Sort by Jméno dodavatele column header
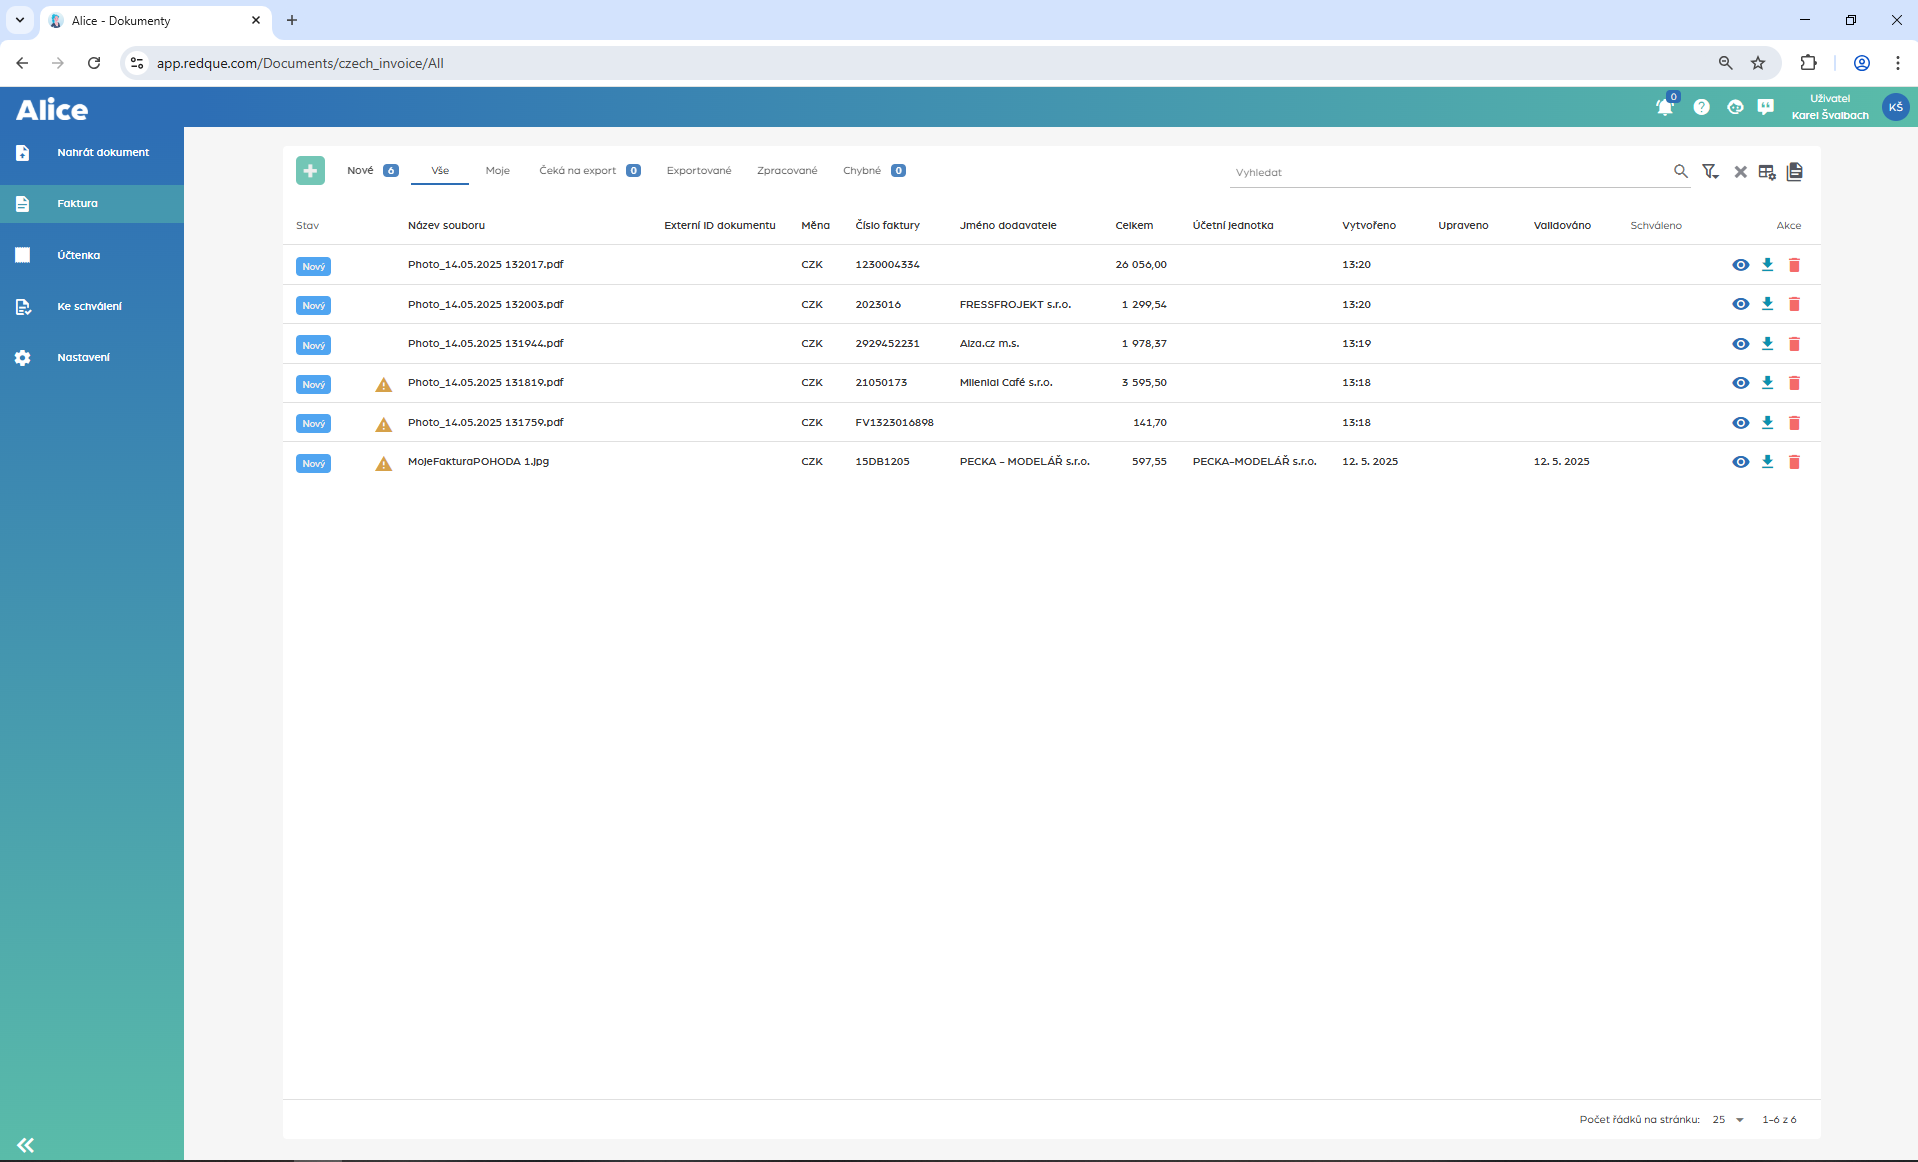The height and width of the screenshot is (1162, 1918). [1008, 226]
